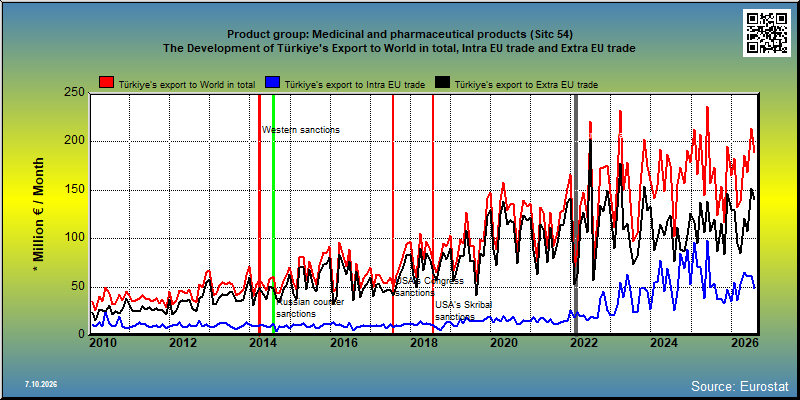The height and width of the screenshot is (400, 800).
Task: Click x-axis year 2014
Action: [261, 343]
